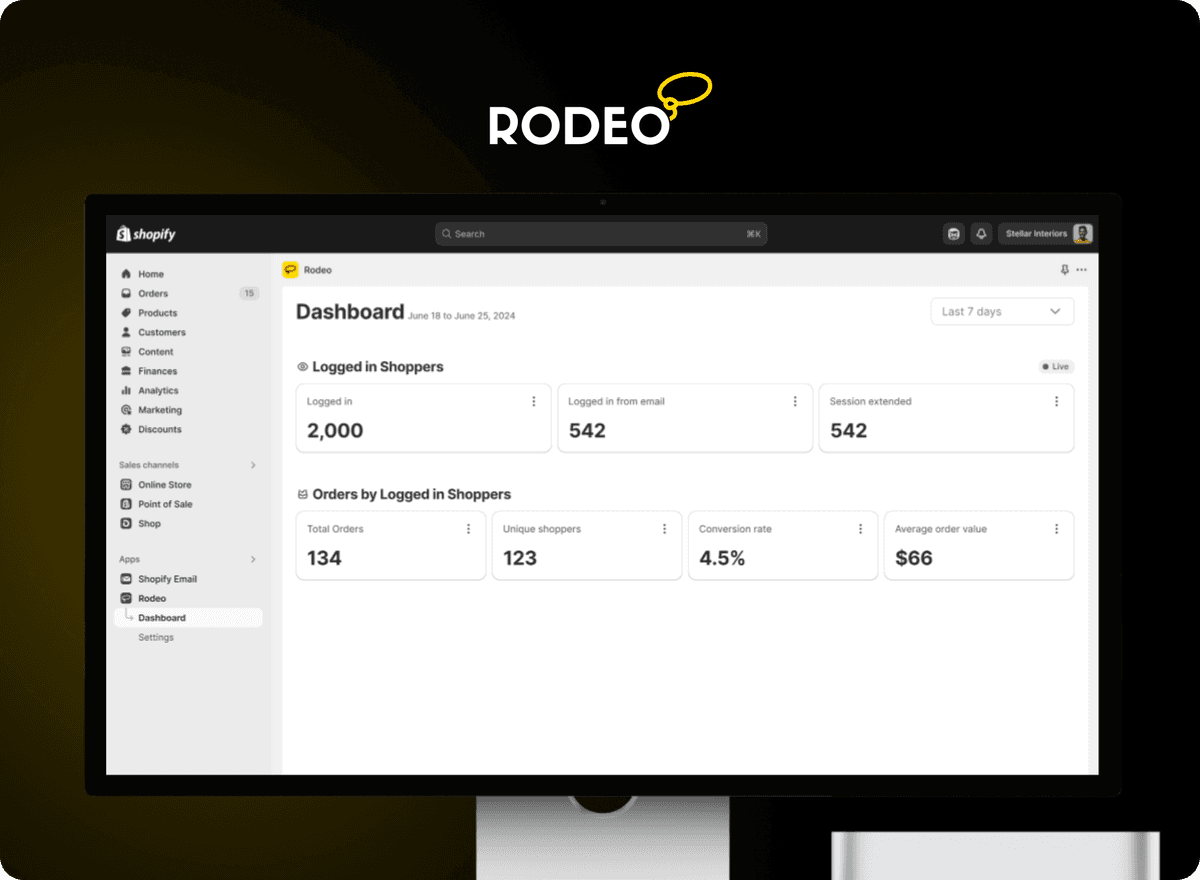Screen dimensions: 1200x880
Task: Click the Analytics icon in the sidebar
Action: point(127,390)
